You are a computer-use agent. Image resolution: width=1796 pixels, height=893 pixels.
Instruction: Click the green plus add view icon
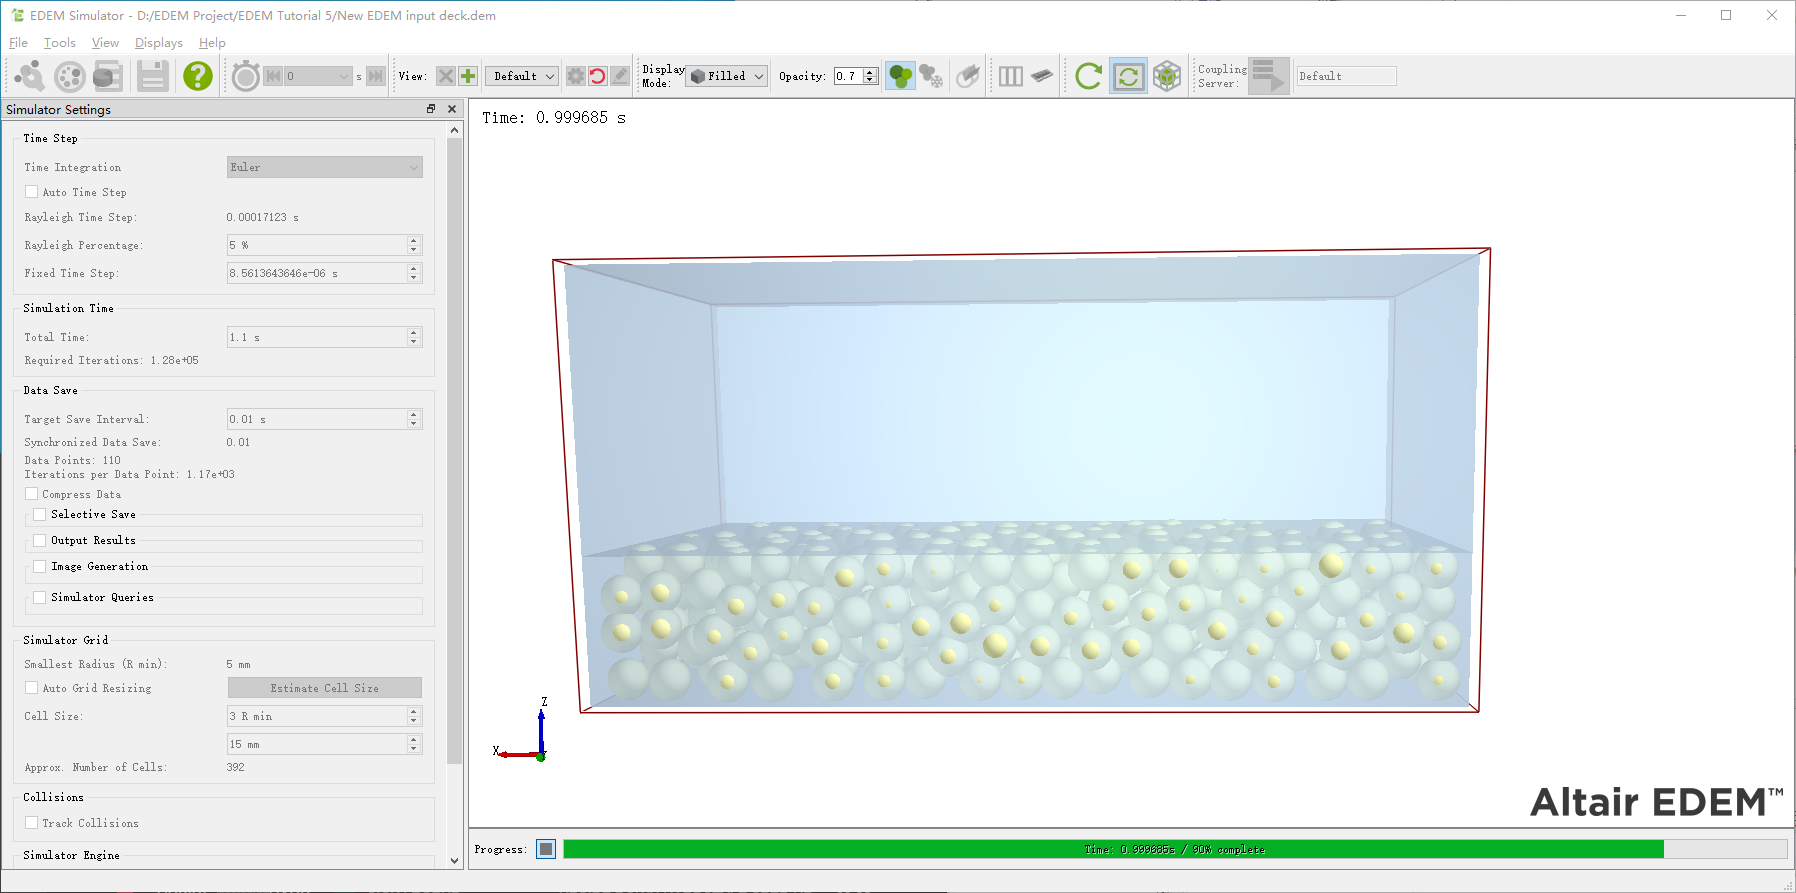(x=467, y=76)
